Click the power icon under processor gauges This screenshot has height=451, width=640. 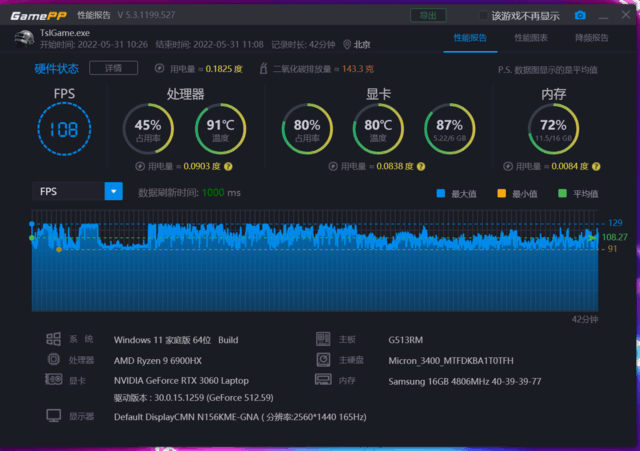[x=140, y=167]
